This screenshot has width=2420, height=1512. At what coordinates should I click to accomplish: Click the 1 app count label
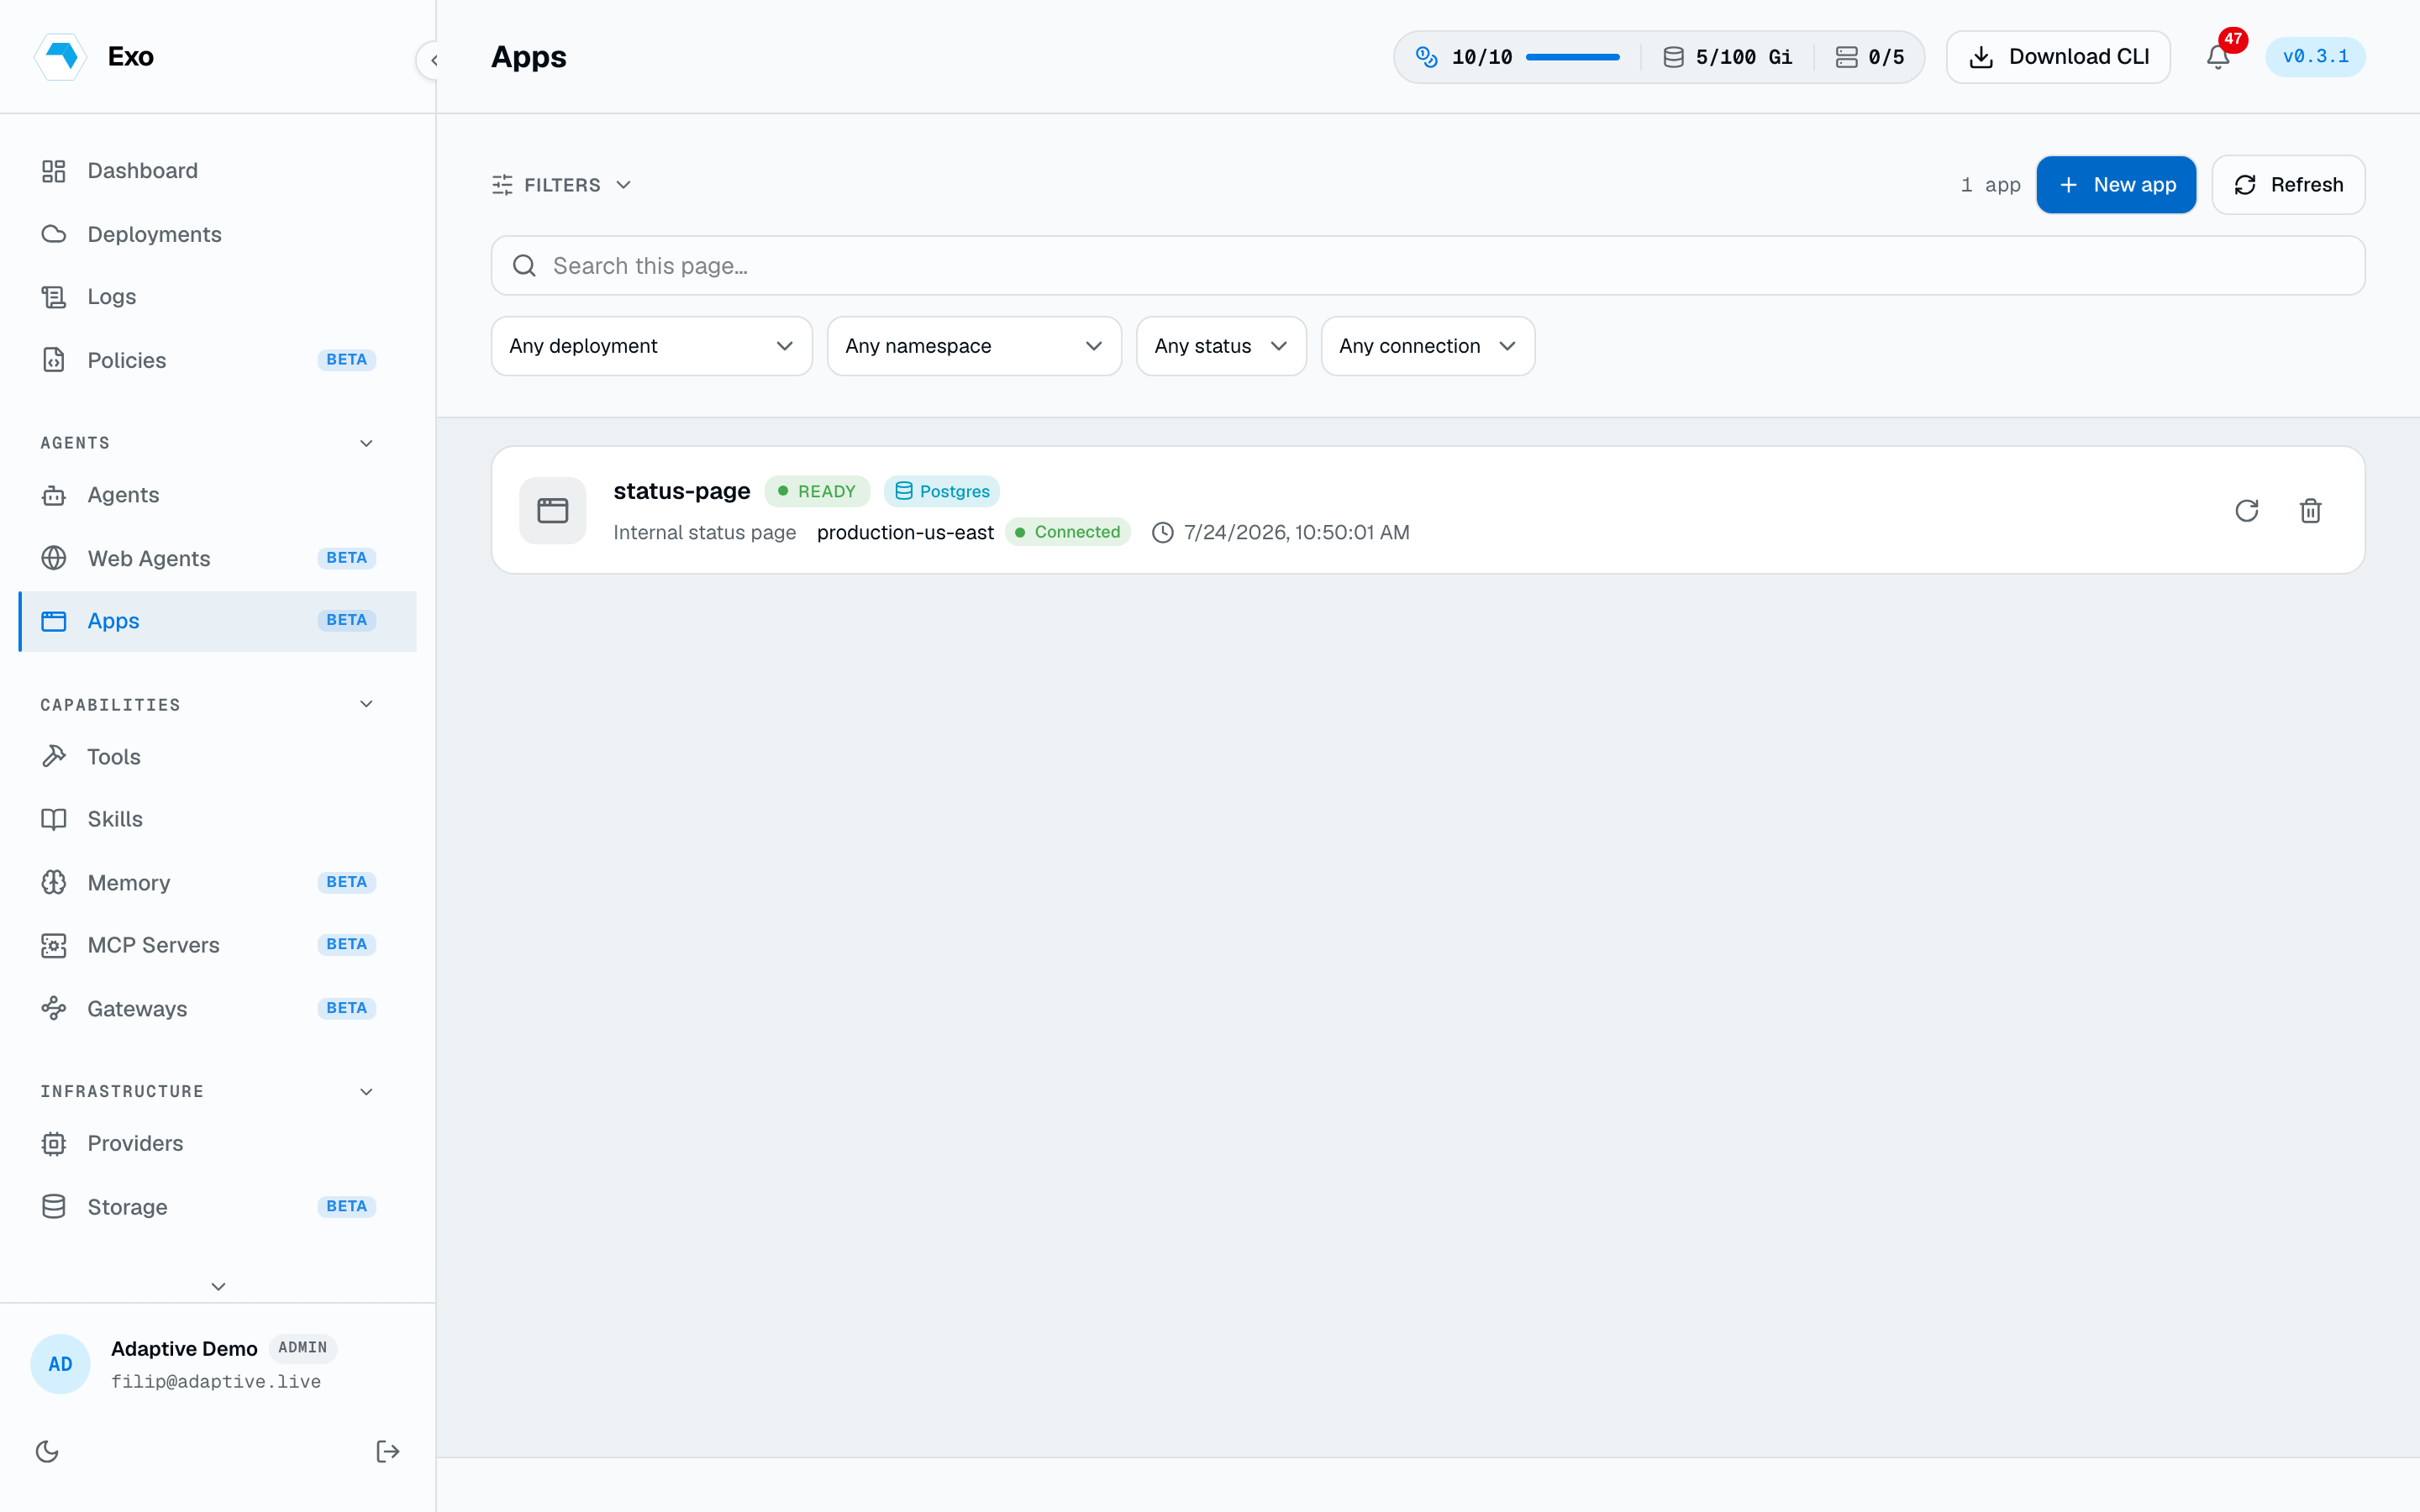1990,185
